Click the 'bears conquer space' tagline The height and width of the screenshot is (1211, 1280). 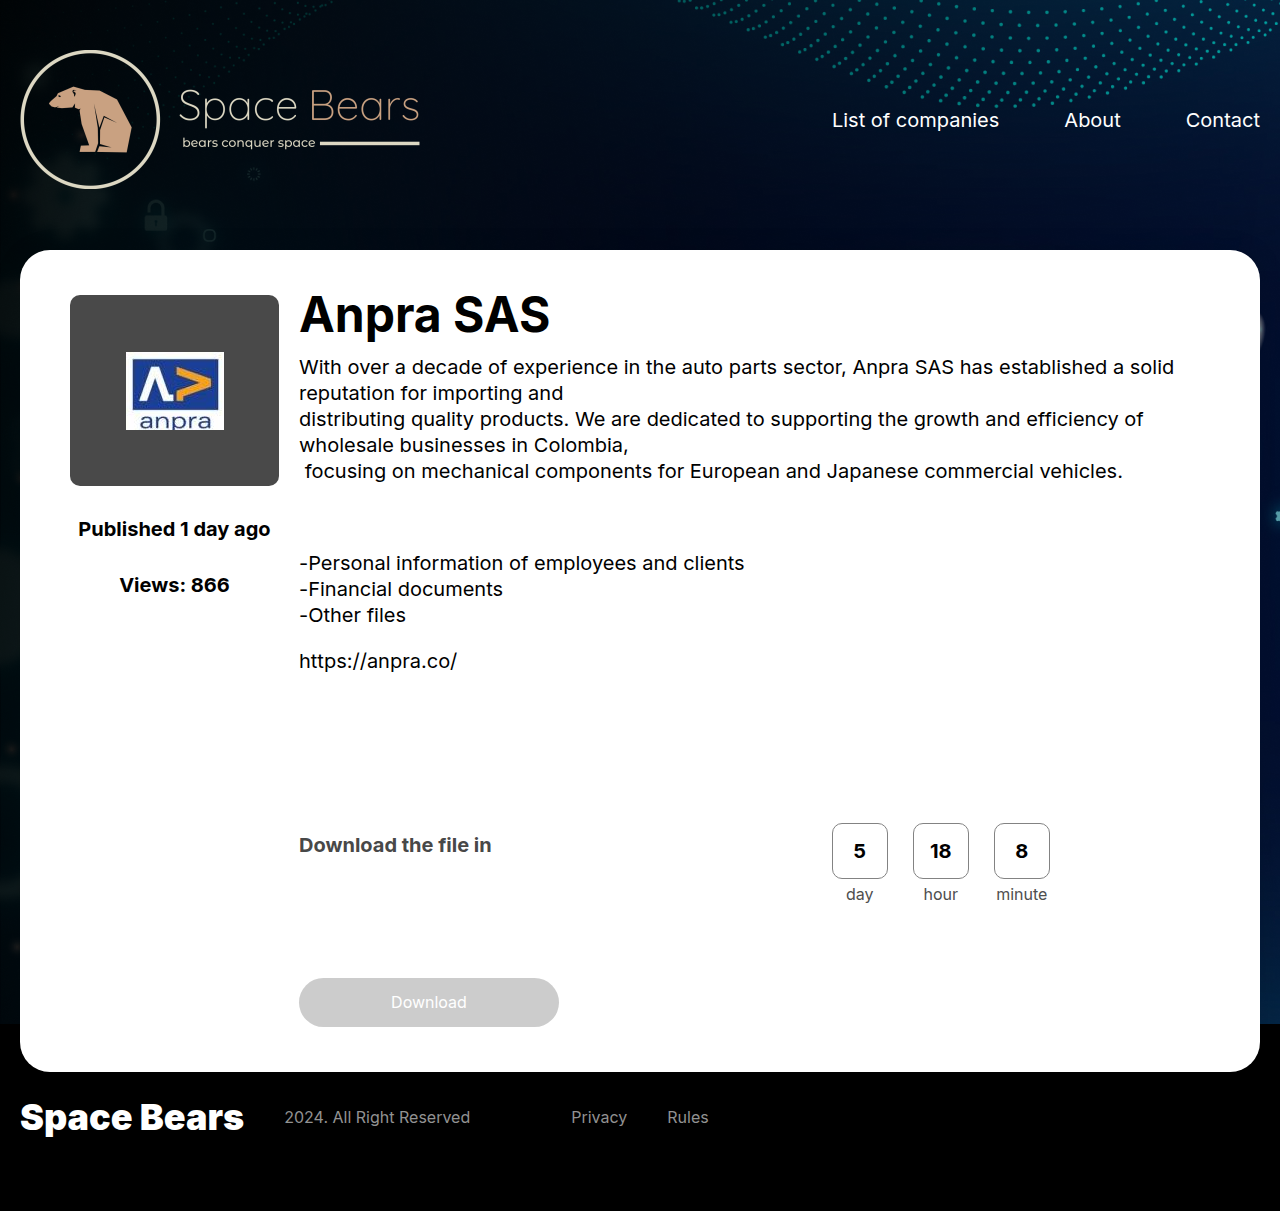[249, 143]
